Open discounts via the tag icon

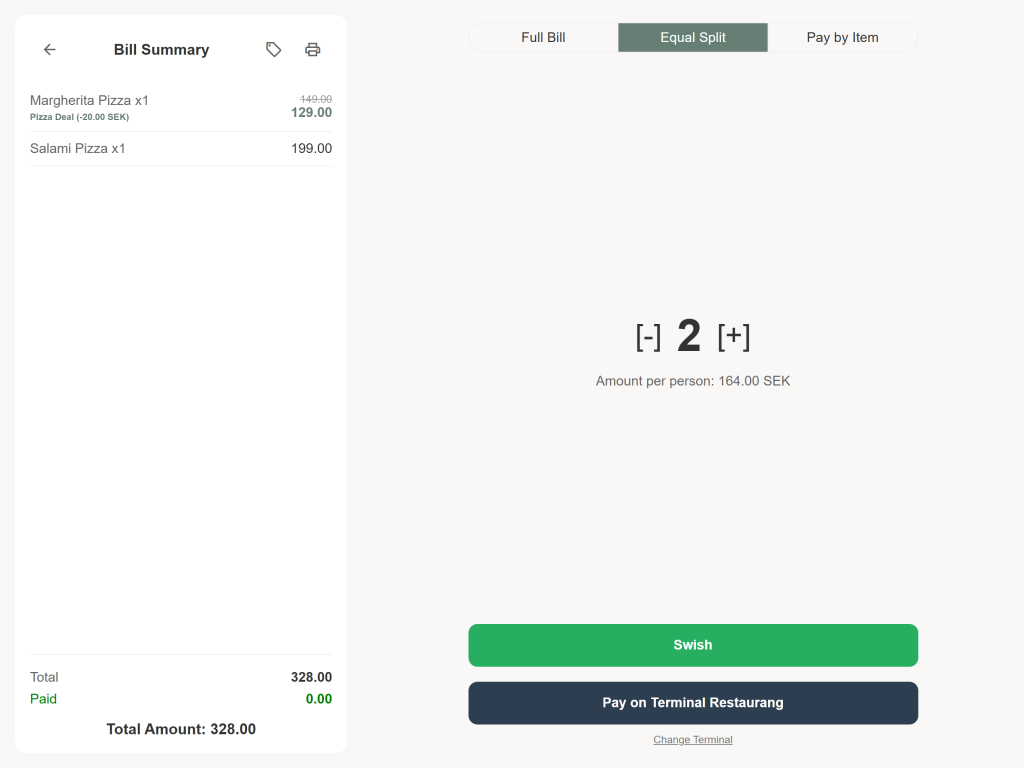pos(274,50)
